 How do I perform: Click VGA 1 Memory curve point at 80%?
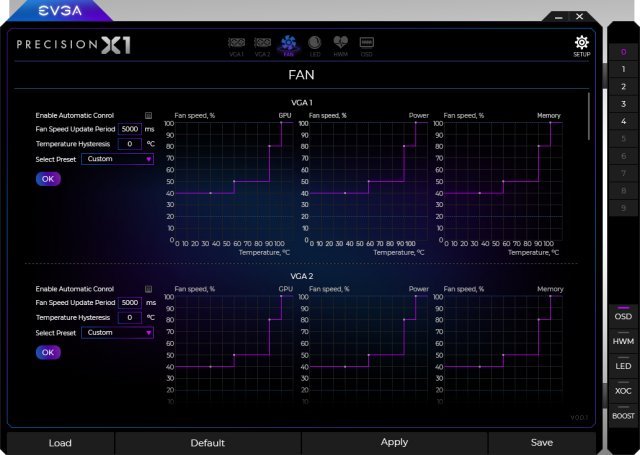[x=538, y=146]
